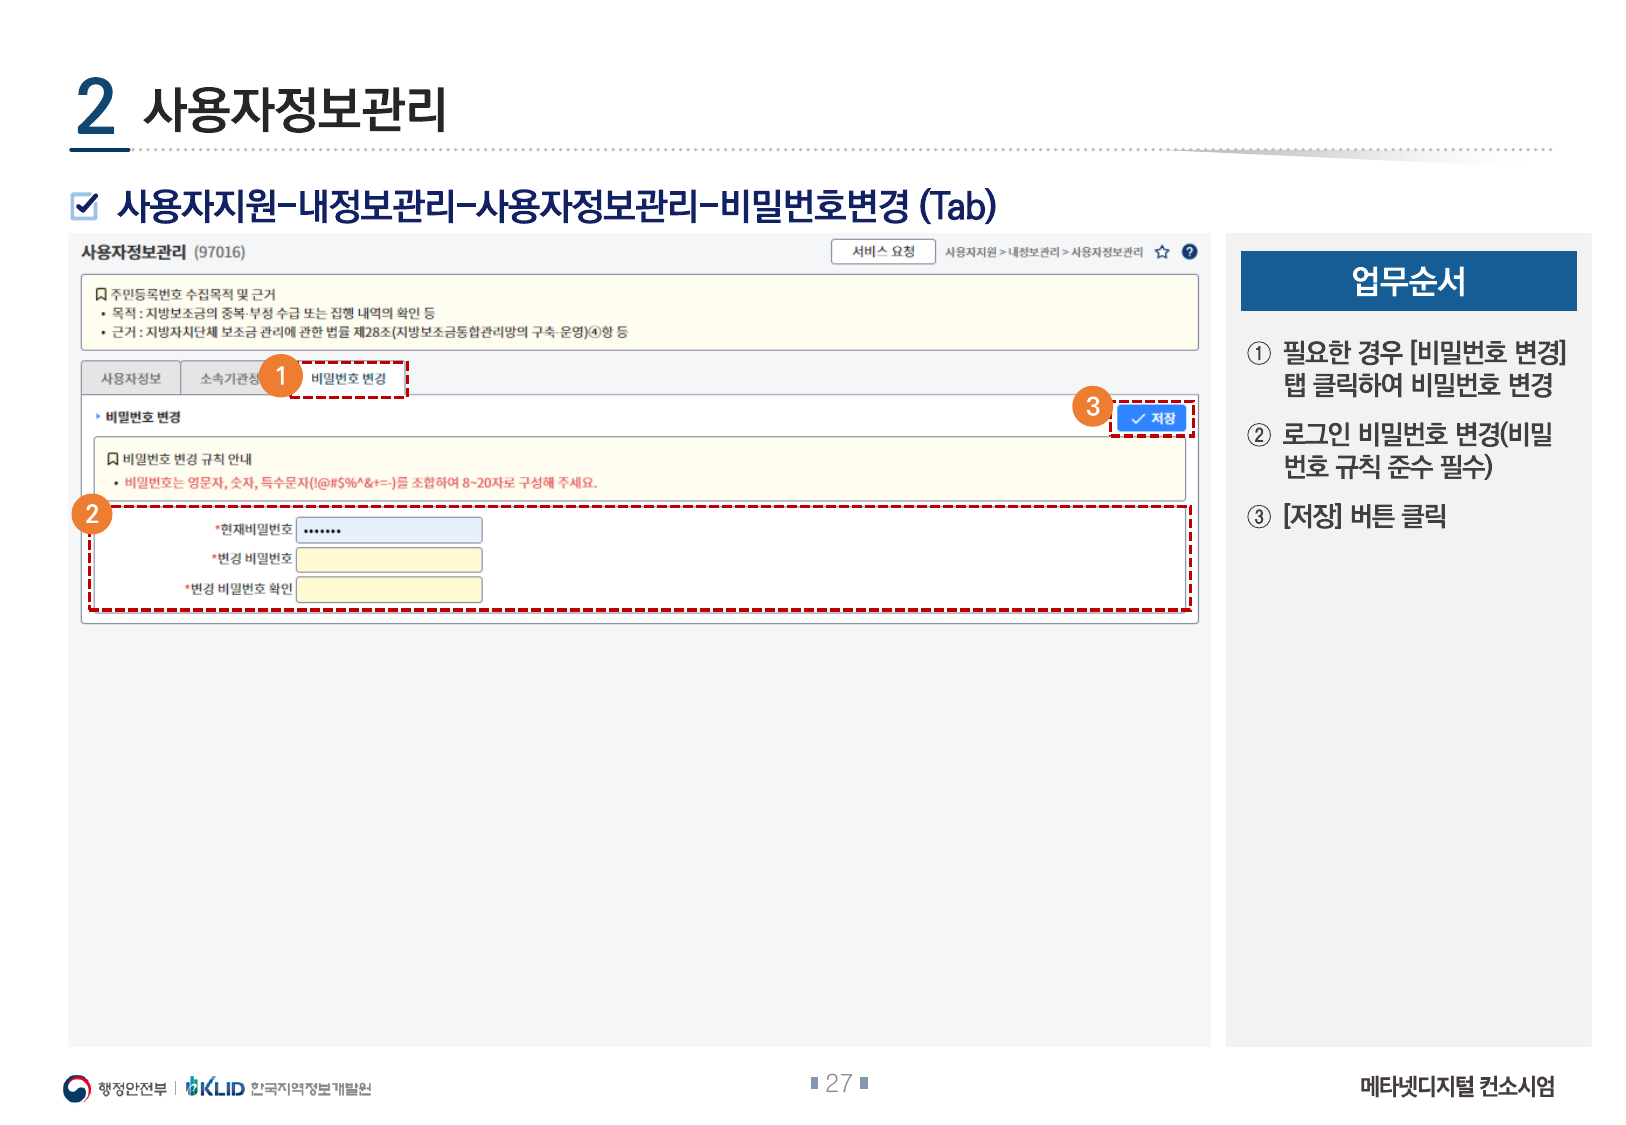
Task: Click the orange step 2 marker
Action: pos(92,514)
